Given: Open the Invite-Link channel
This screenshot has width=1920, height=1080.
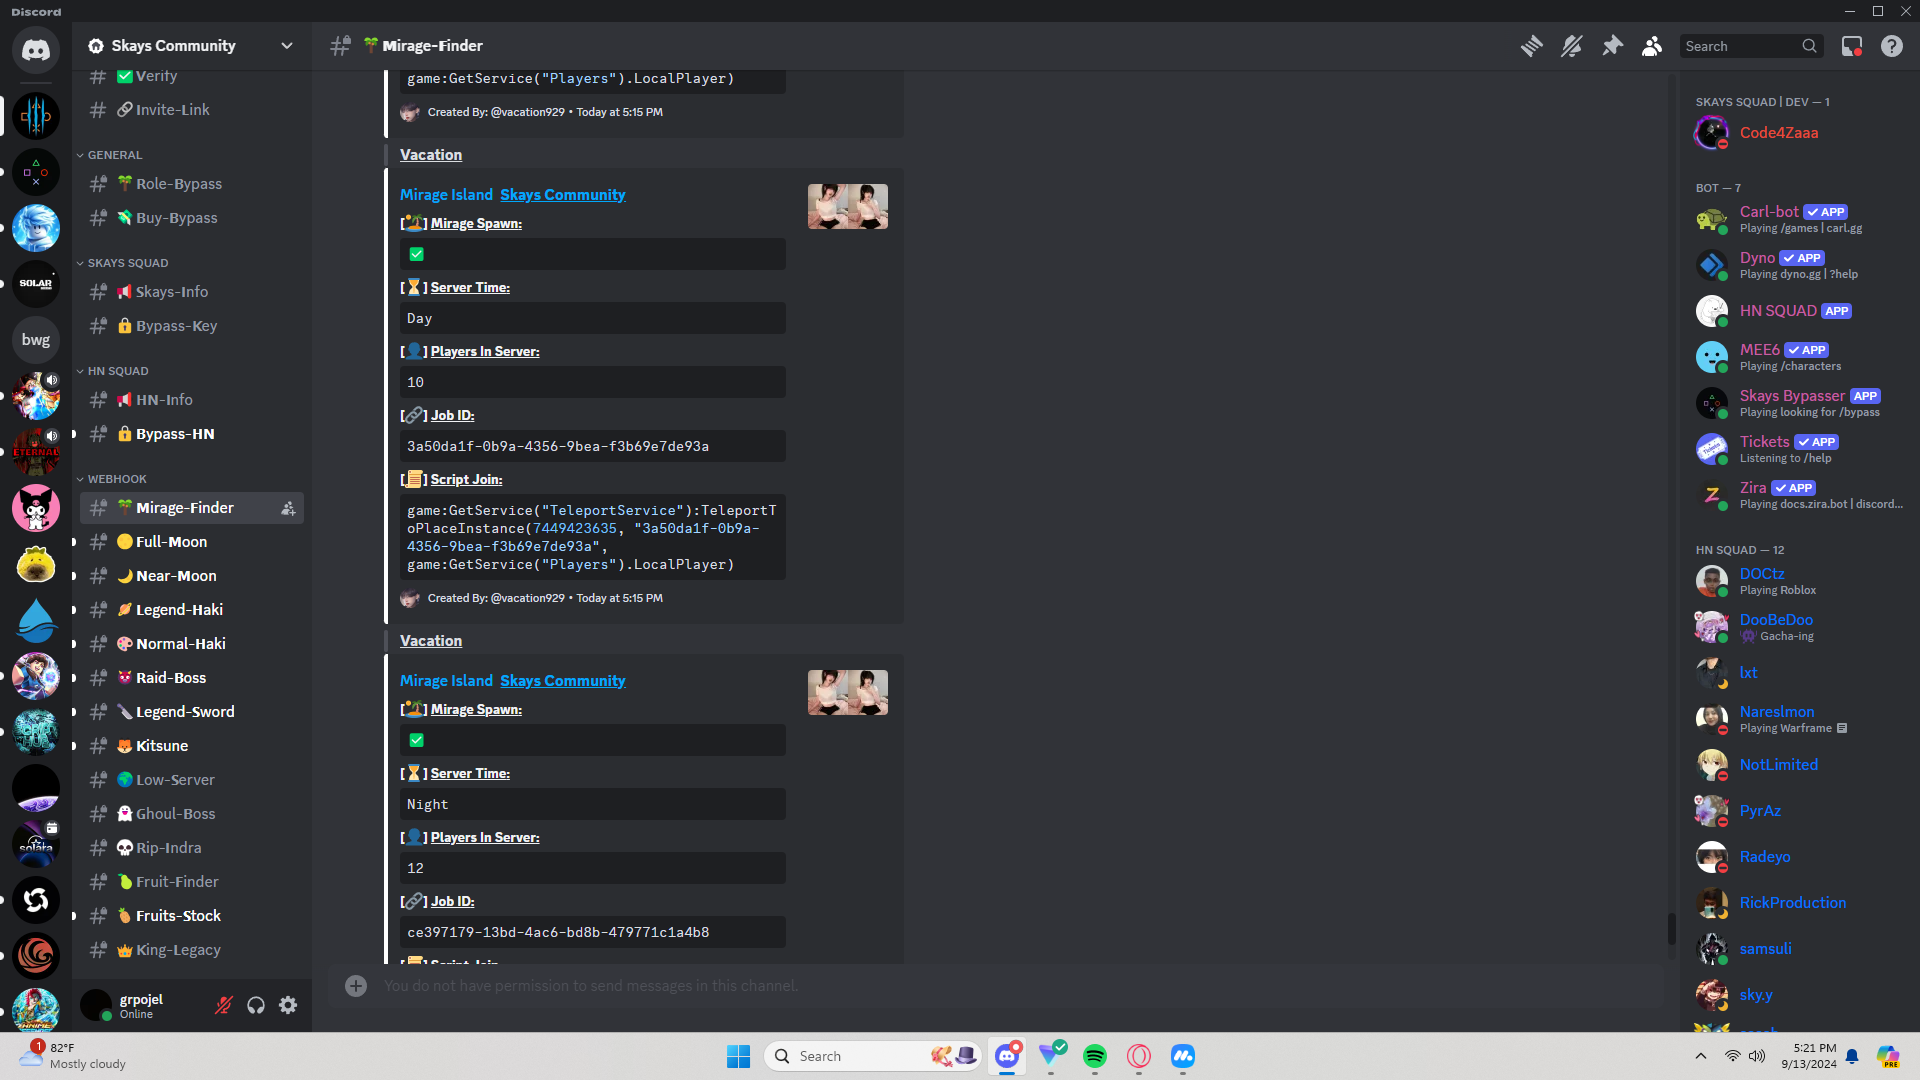Looking at the screenshot, I should coord(192,110).
